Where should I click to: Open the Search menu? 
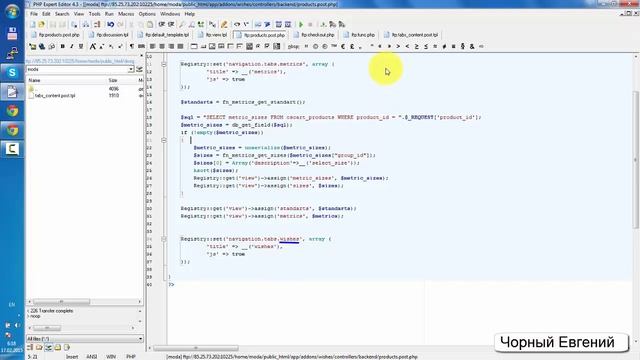point(62,14)
